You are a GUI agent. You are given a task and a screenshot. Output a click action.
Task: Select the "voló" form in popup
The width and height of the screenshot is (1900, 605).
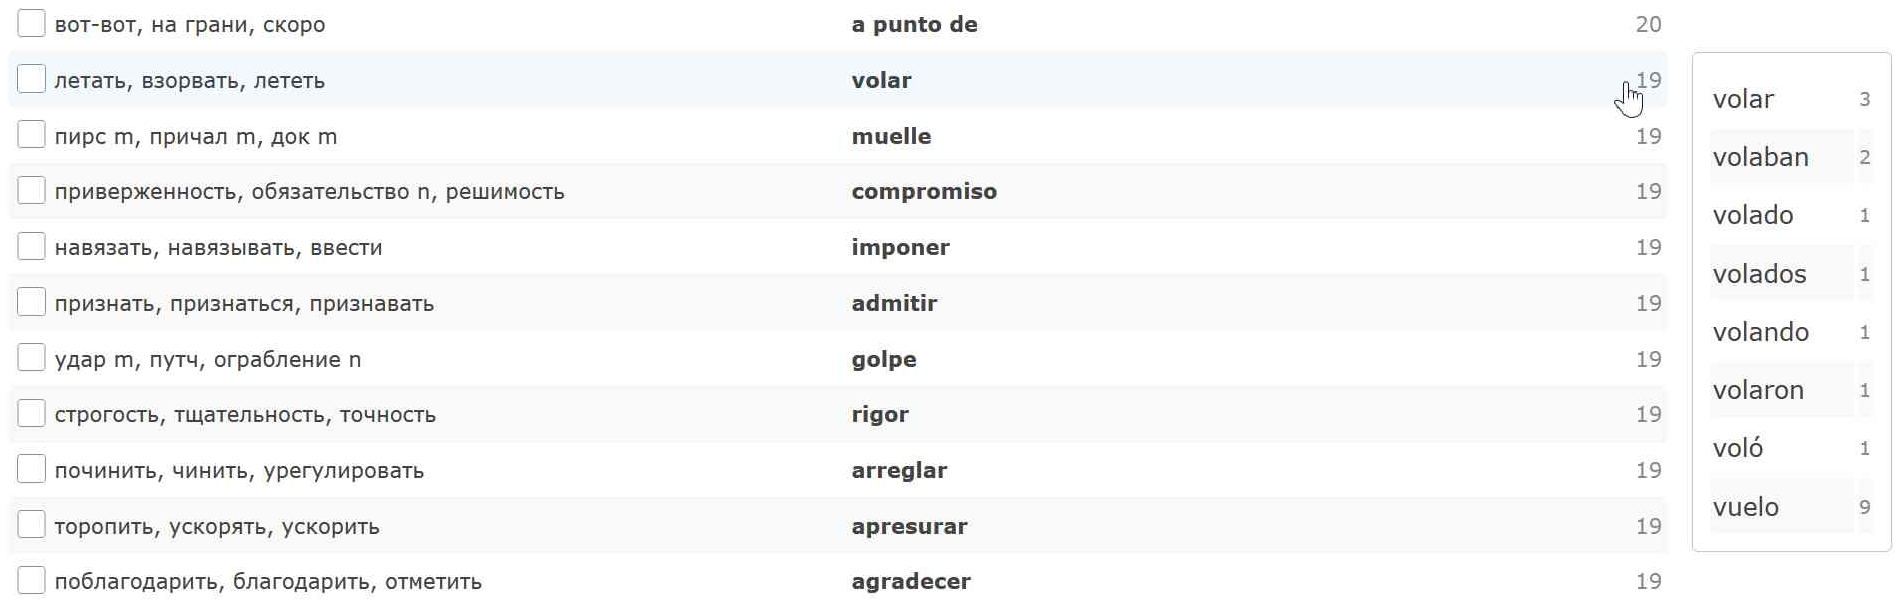[x=1737, y=448]
